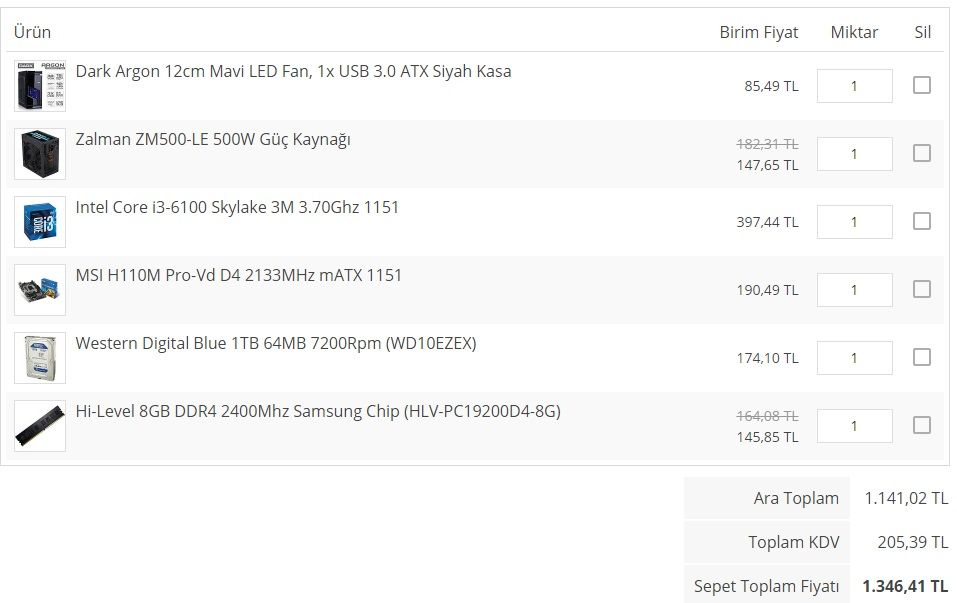The width and height of the screenshot is (957, 603).
Task: Open the Intel Core i3-6100 Skylake product link
Action: pos(237,207)
